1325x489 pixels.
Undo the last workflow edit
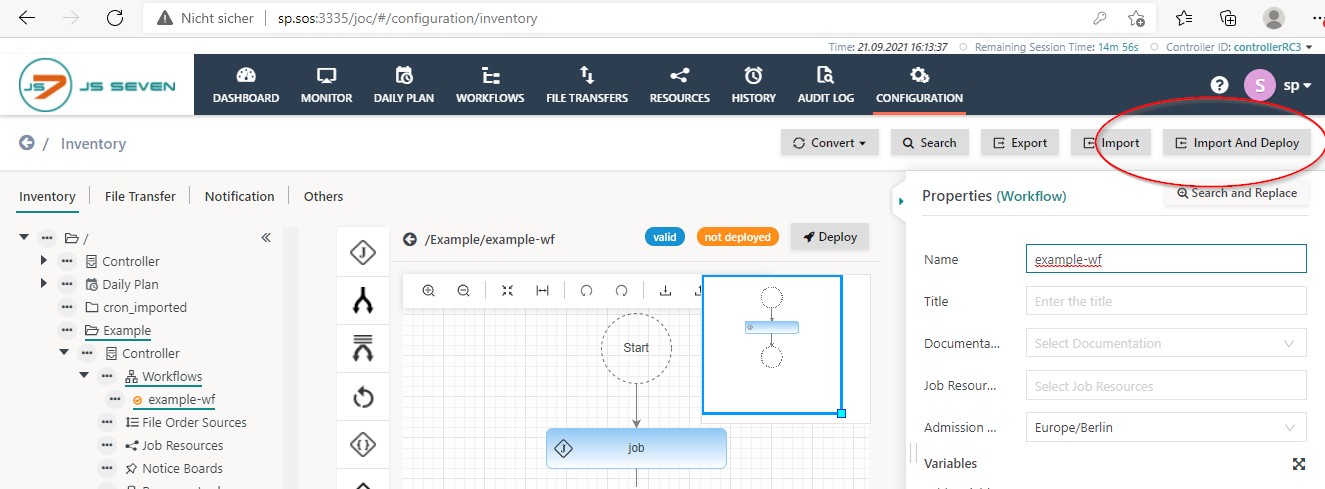point(587,291)
